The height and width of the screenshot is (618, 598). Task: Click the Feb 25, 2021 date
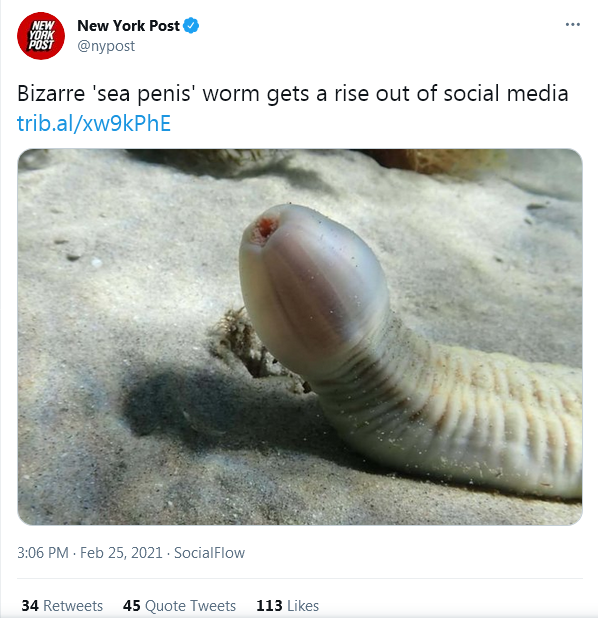(x=121, y=553)
